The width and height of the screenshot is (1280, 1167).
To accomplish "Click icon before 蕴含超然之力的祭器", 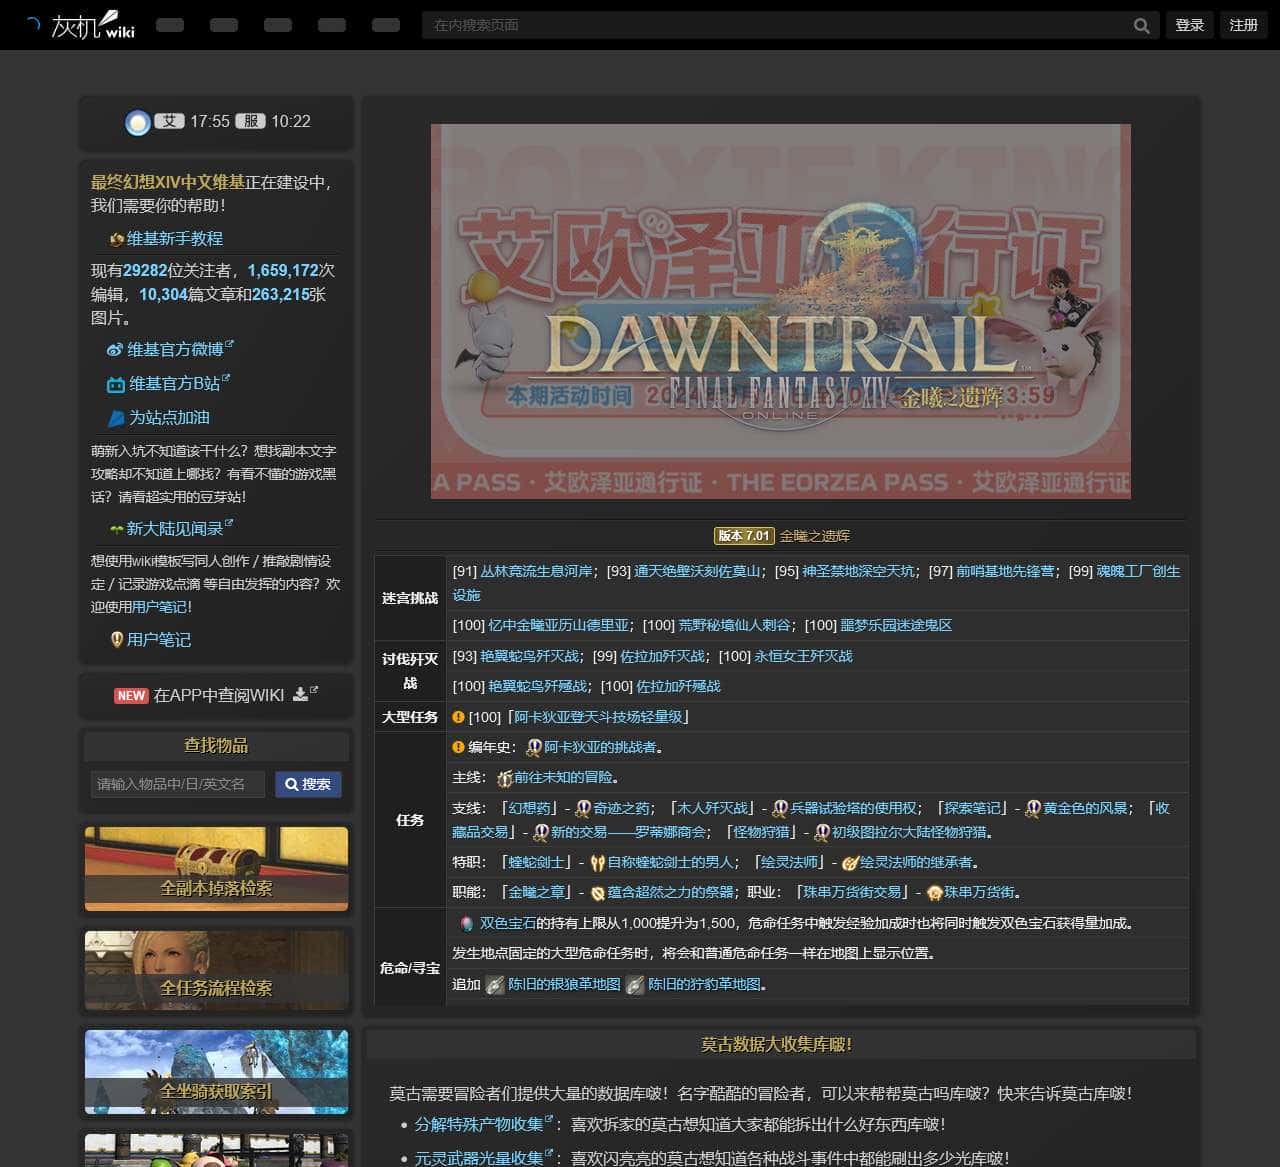I will [x=597, y=893].
